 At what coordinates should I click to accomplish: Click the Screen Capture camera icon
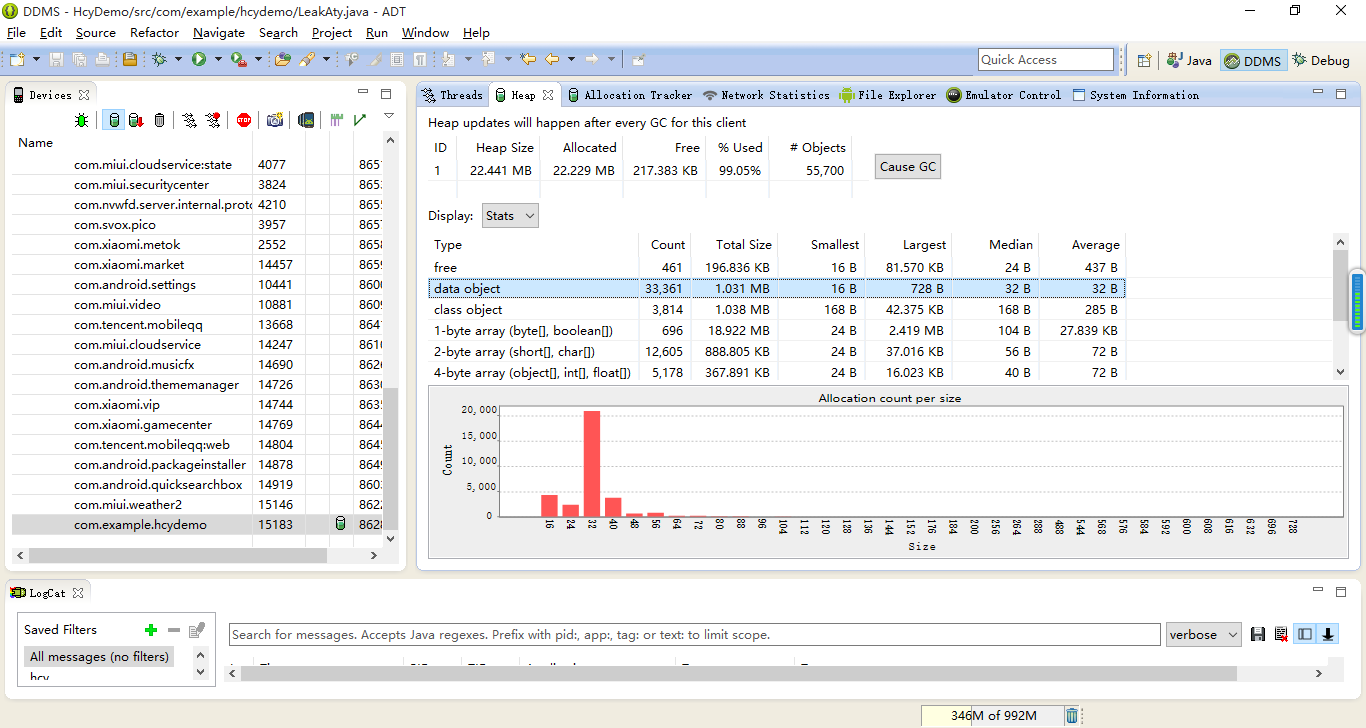pyautogui.click(x=274, y=121)
